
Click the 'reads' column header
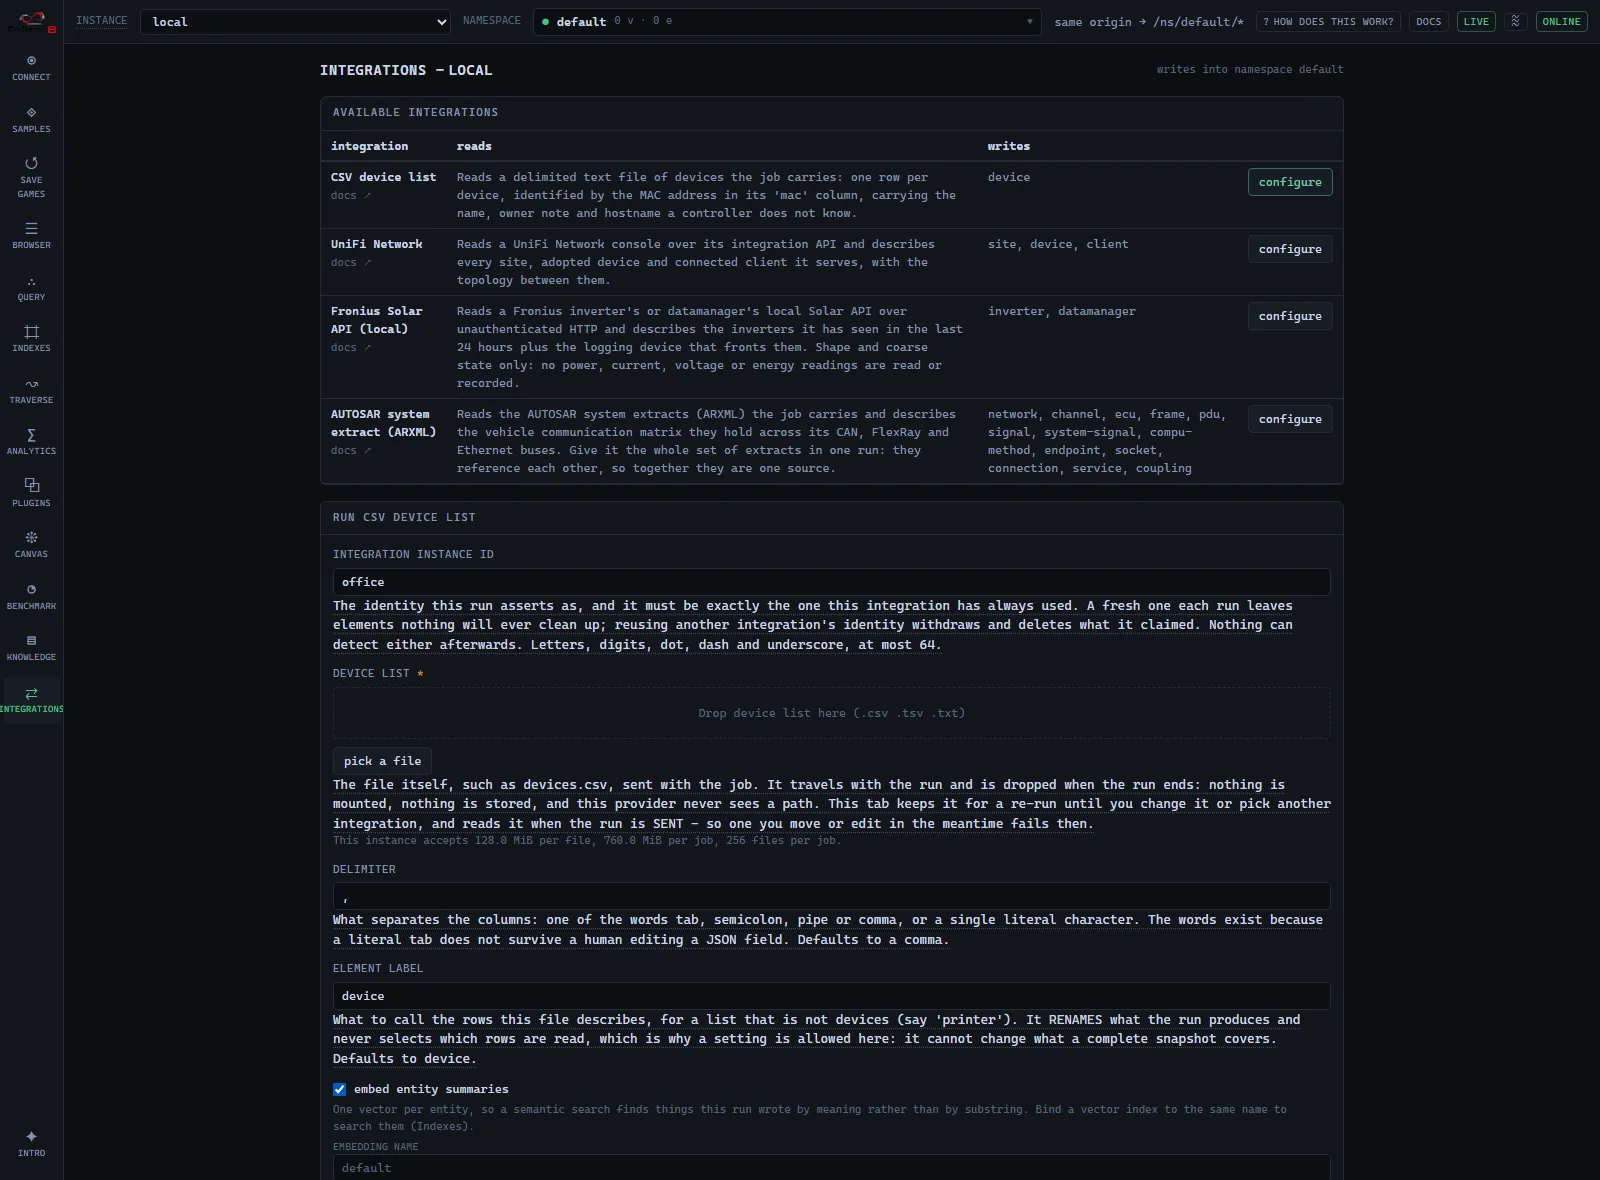tap(474, 146)
